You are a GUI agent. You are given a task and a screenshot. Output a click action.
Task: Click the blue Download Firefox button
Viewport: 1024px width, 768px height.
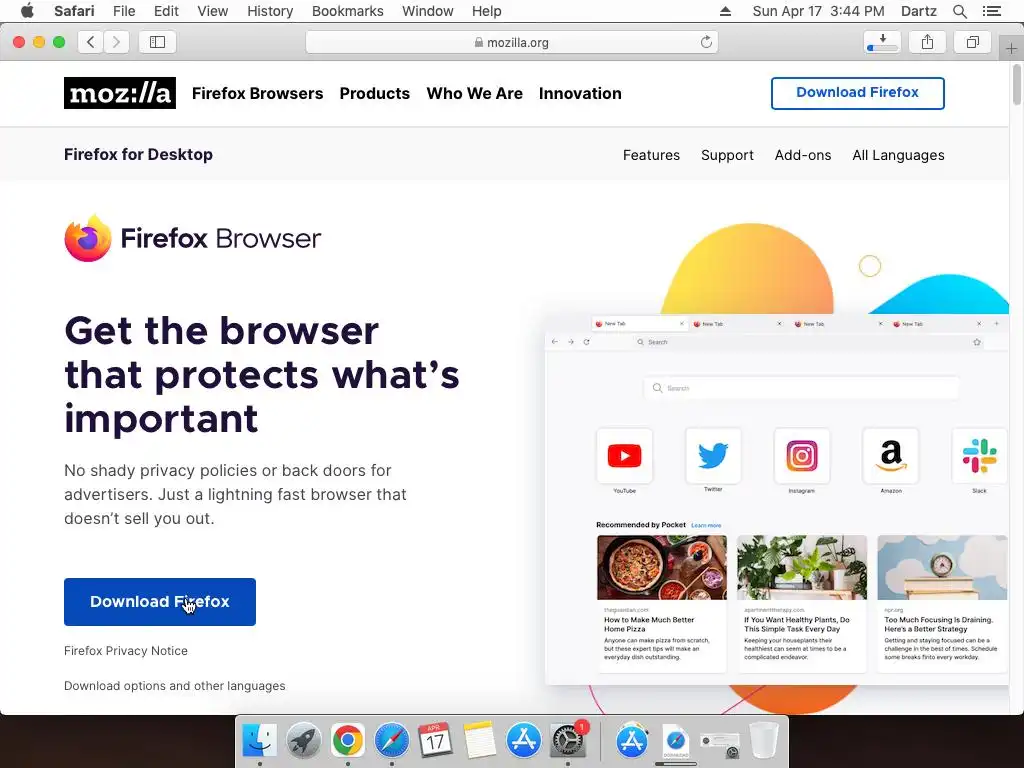tap(160, 601)
